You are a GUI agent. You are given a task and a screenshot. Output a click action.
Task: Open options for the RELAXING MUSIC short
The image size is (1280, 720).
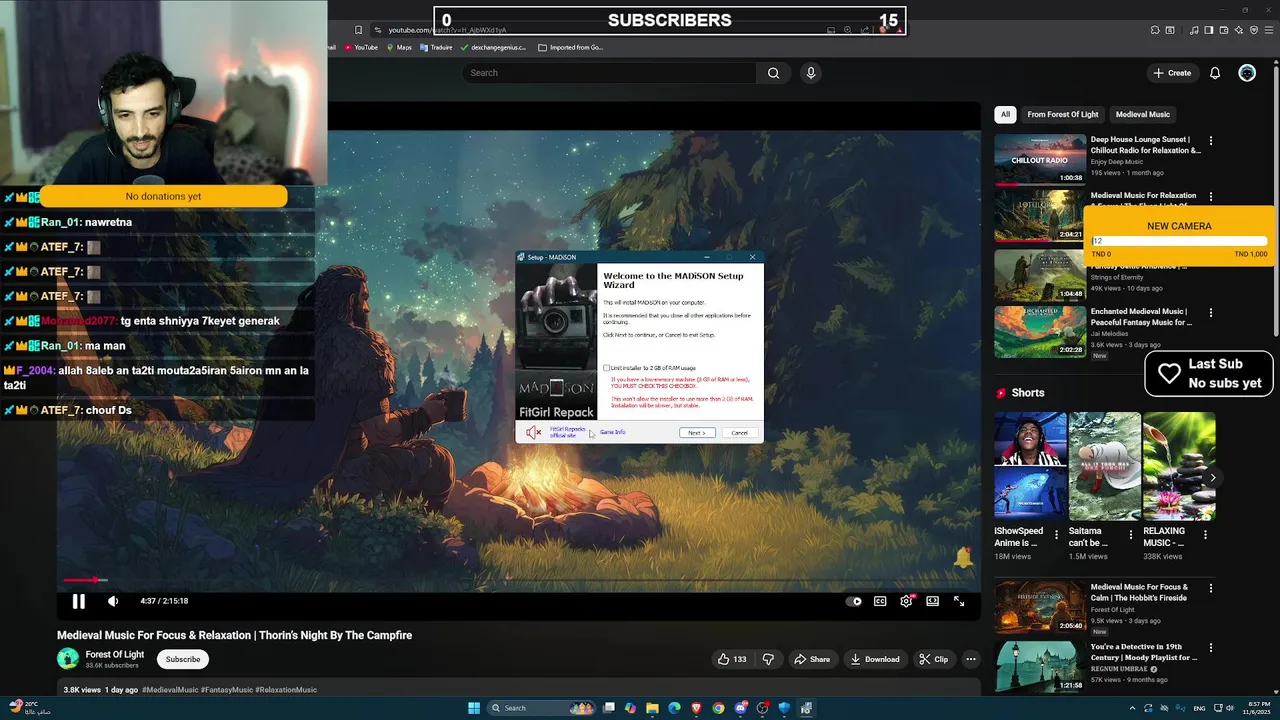point(1206,534)
